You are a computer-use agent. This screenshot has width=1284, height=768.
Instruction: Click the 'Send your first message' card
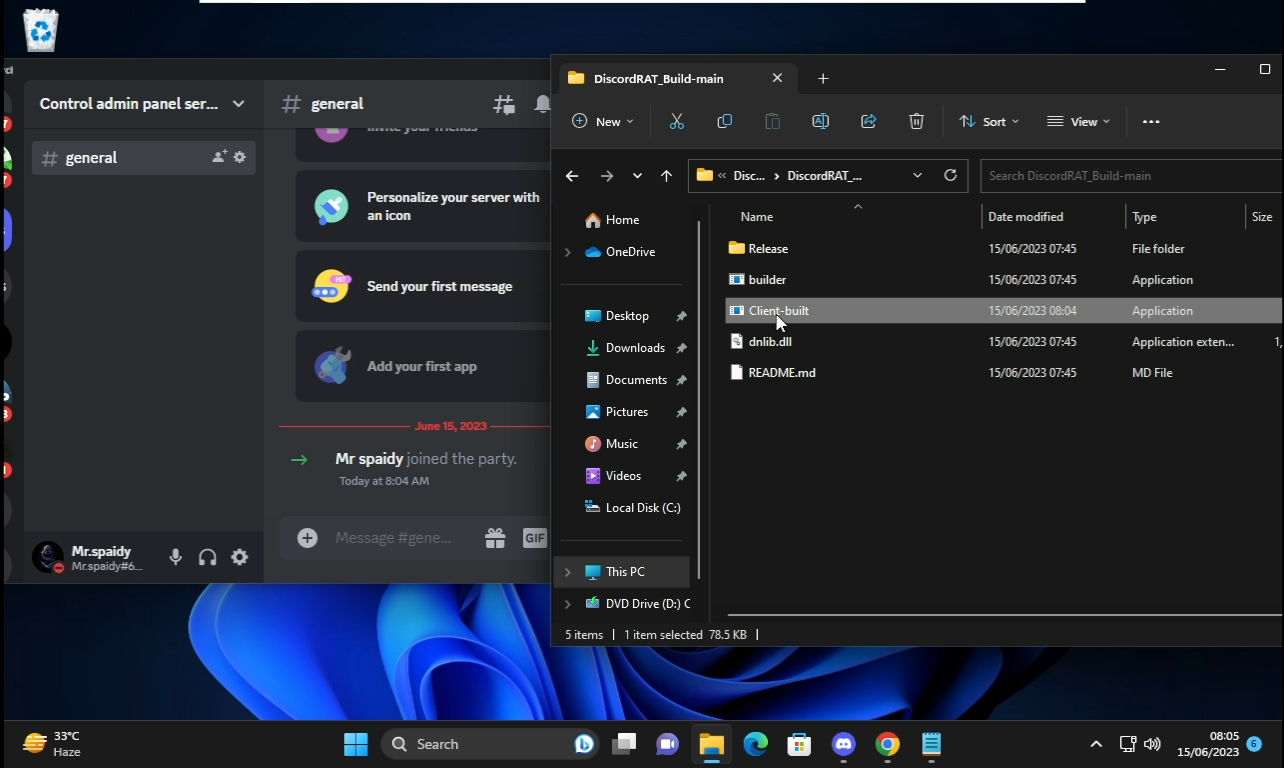pyautogui.click(x=423, y=286)
